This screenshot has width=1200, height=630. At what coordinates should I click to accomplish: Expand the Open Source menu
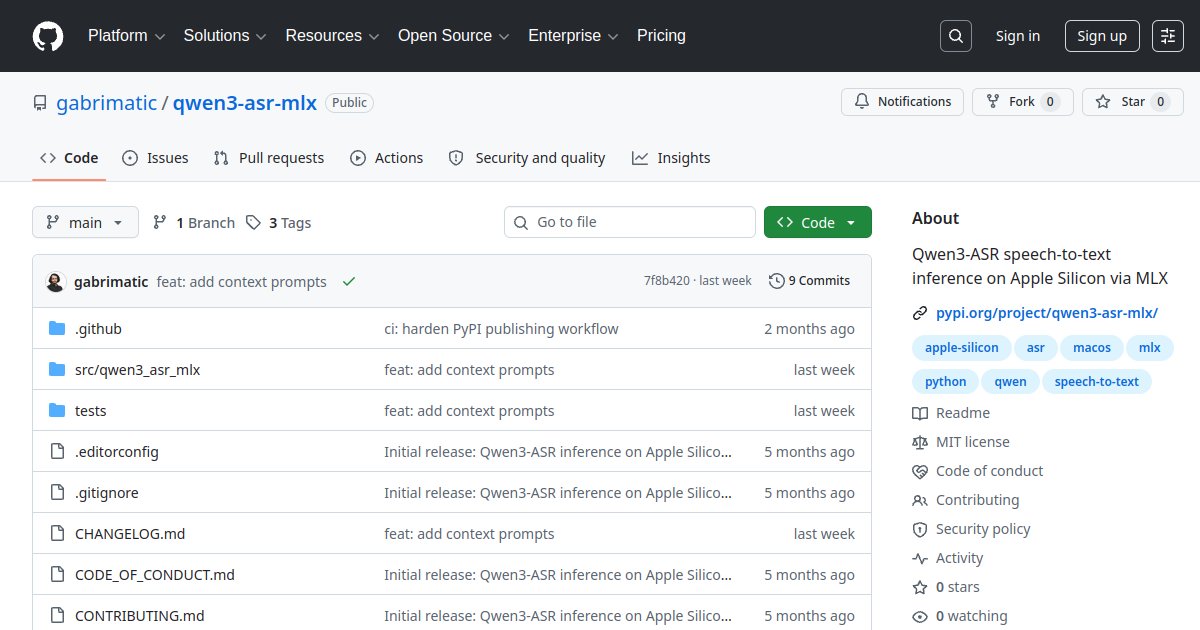coord(454,36)
